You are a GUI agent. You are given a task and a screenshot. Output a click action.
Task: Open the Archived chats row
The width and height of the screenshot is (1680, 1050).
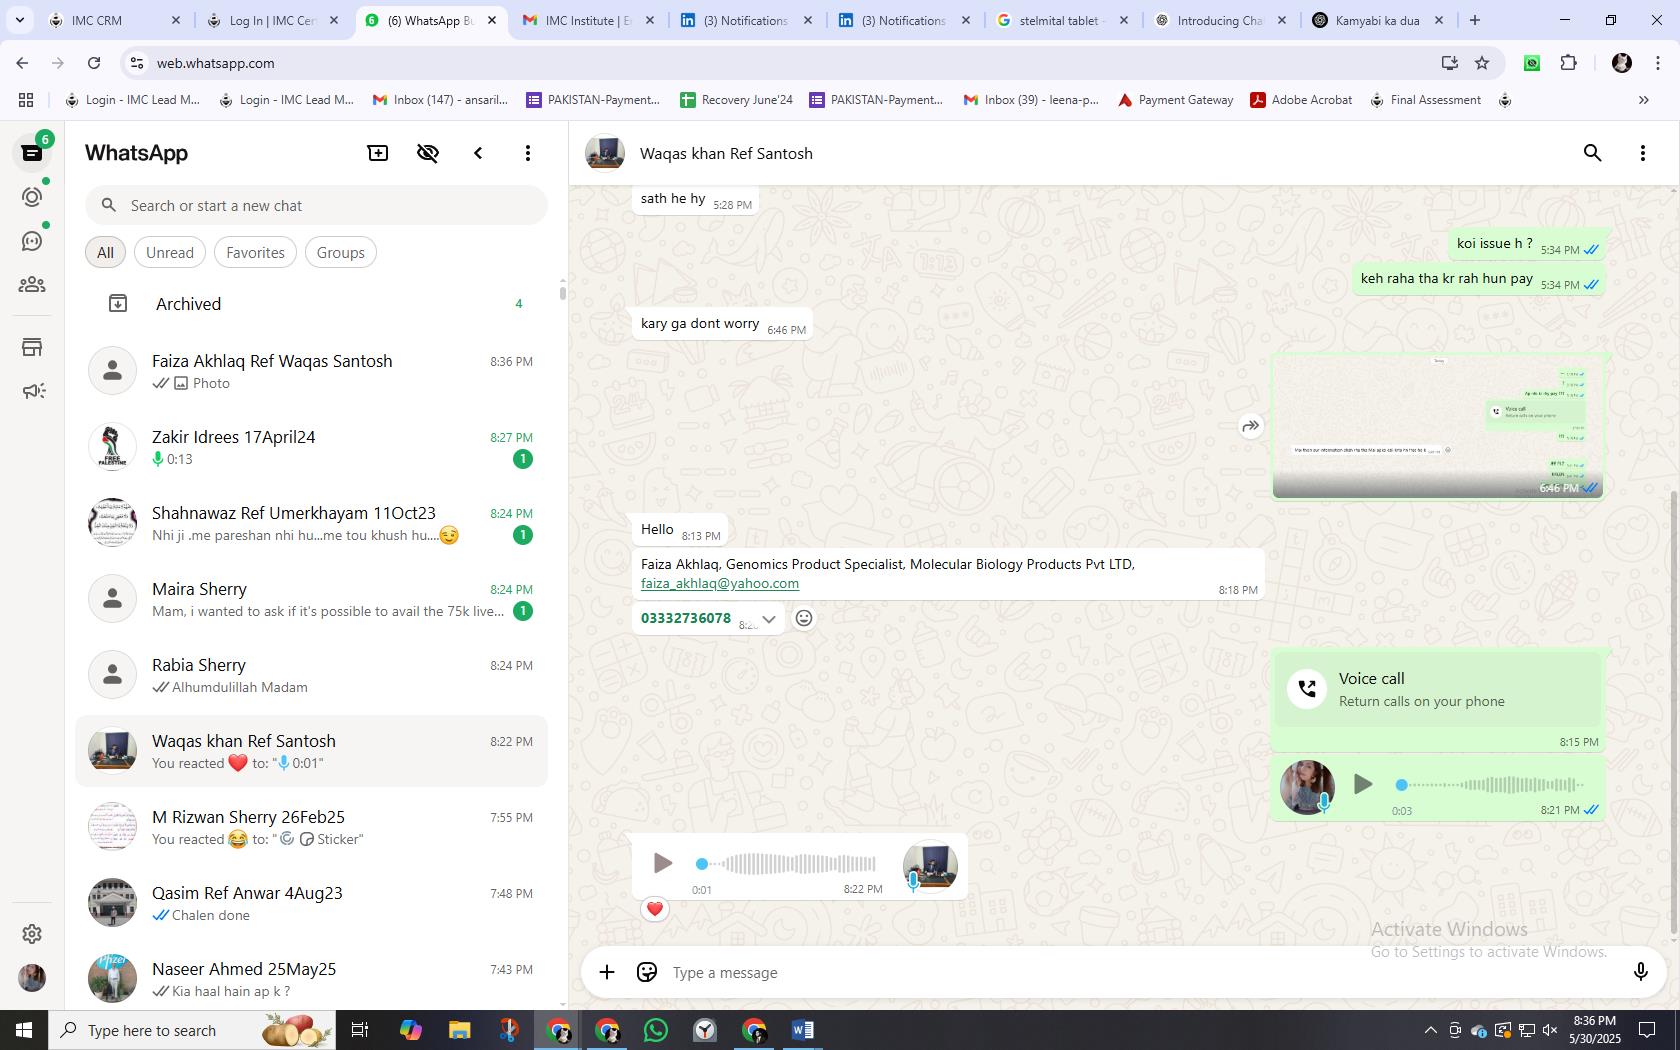click(312, 304)
